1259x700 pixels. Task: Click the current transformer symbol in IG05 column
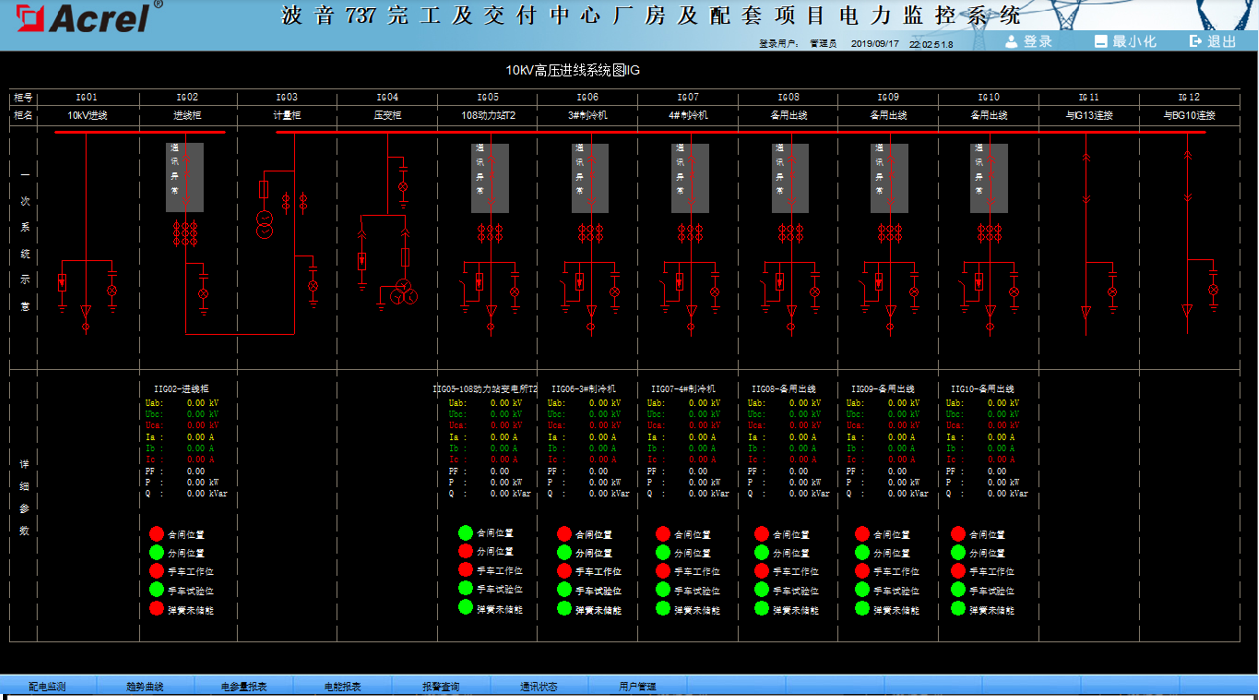pos(490,234)
